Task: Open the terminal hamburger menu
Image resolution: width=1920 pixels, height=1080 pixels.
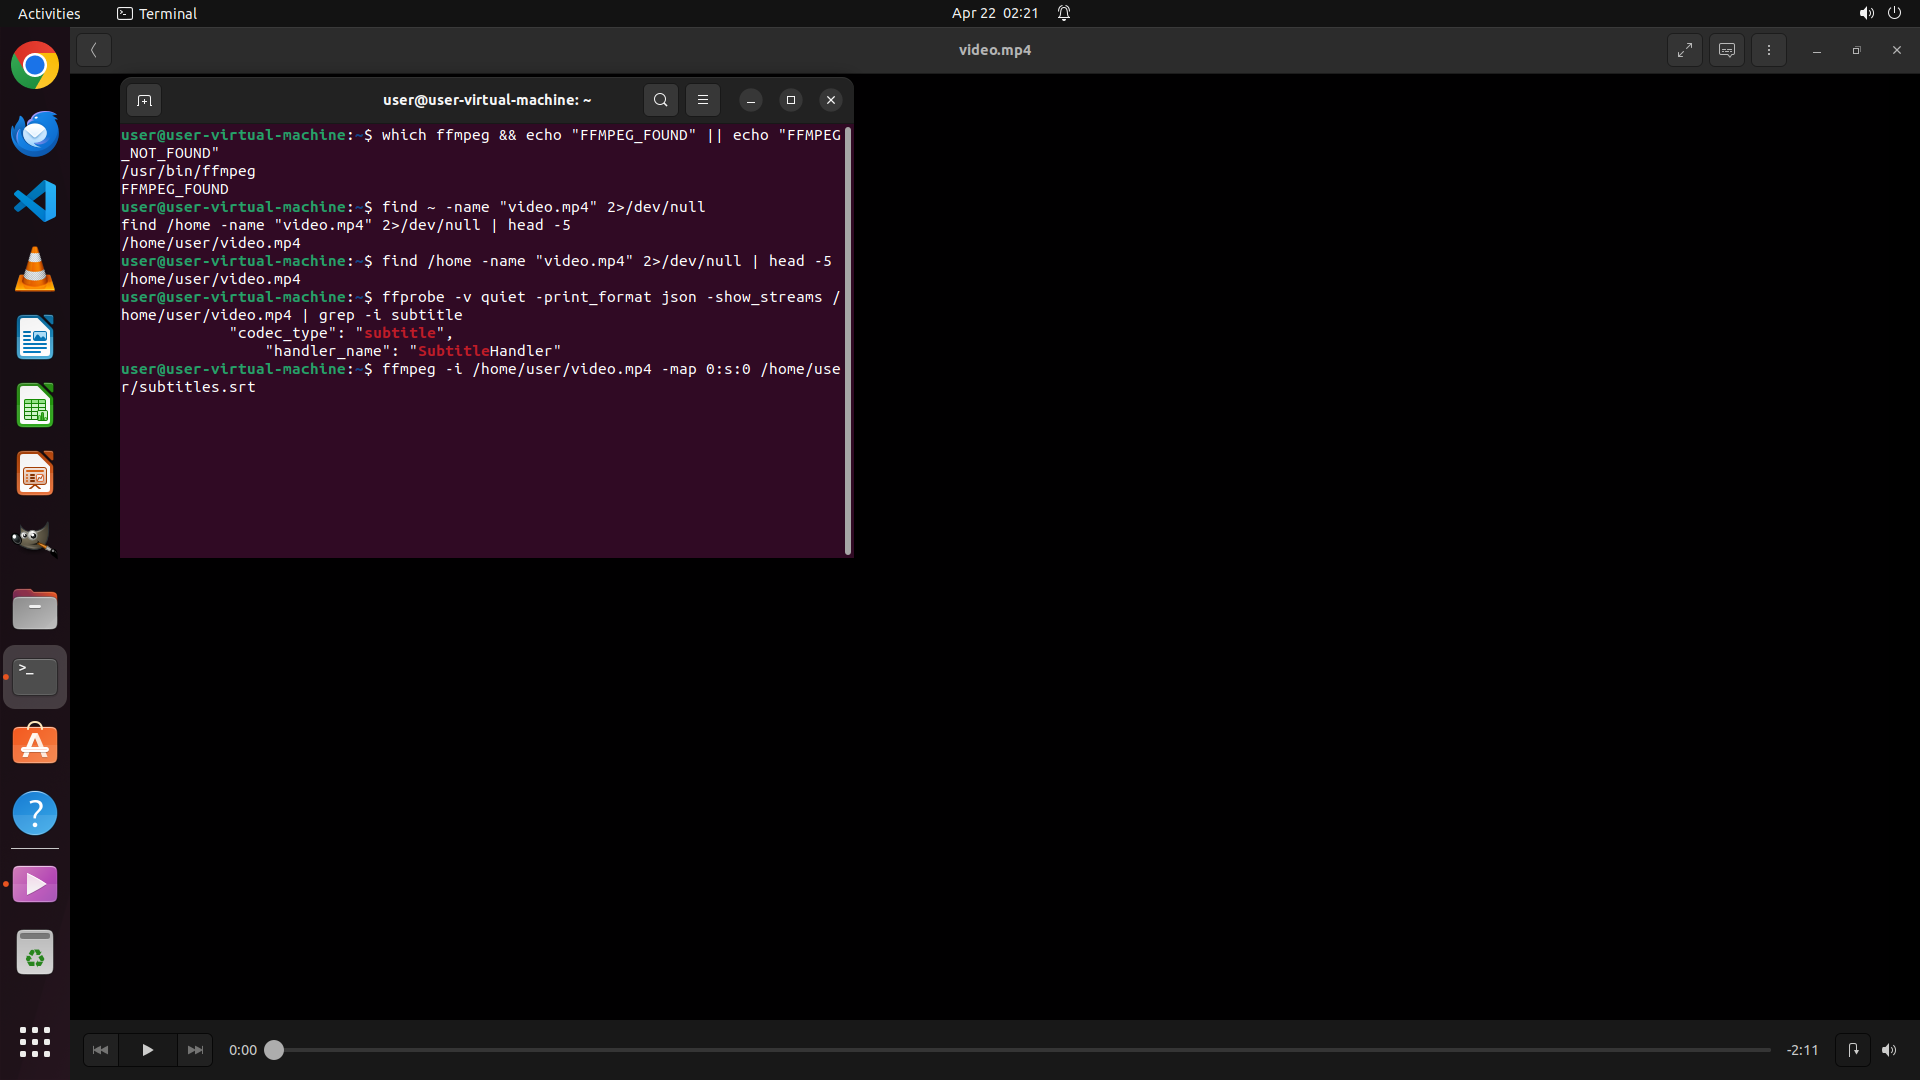Action: coord(703,100)
